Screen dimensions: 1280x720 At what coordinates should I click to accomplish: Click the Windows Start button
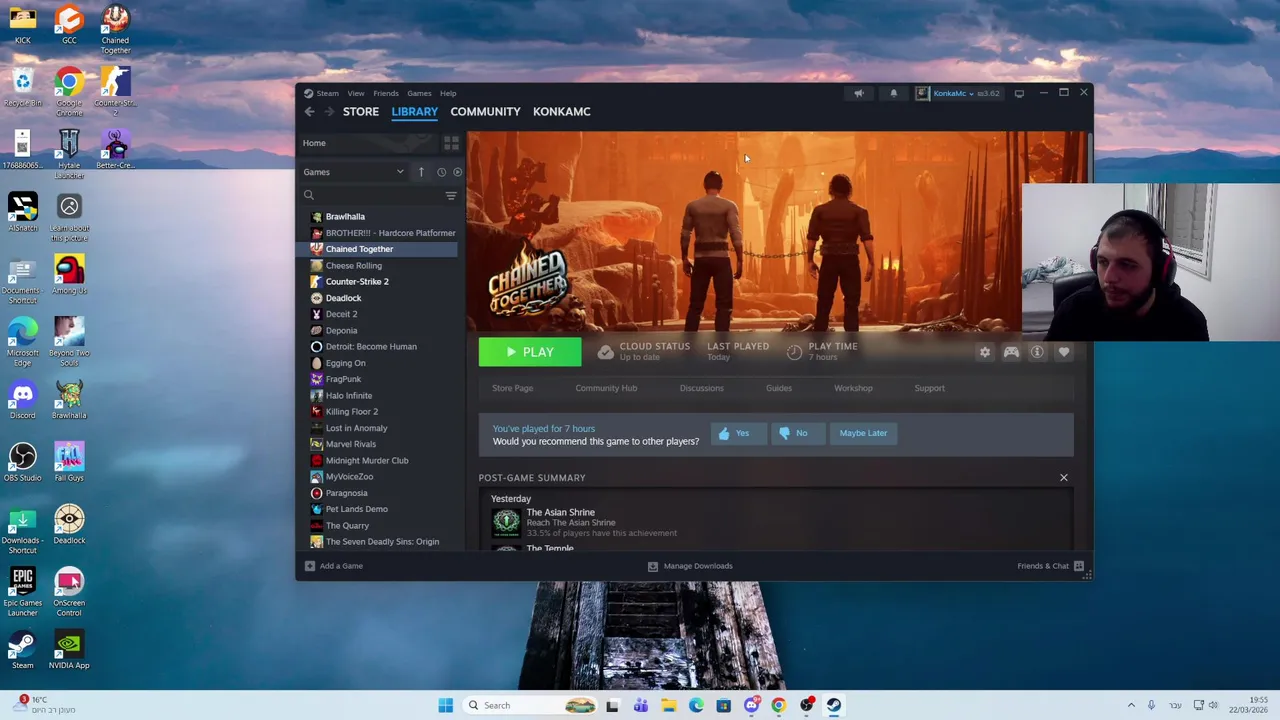445,705
